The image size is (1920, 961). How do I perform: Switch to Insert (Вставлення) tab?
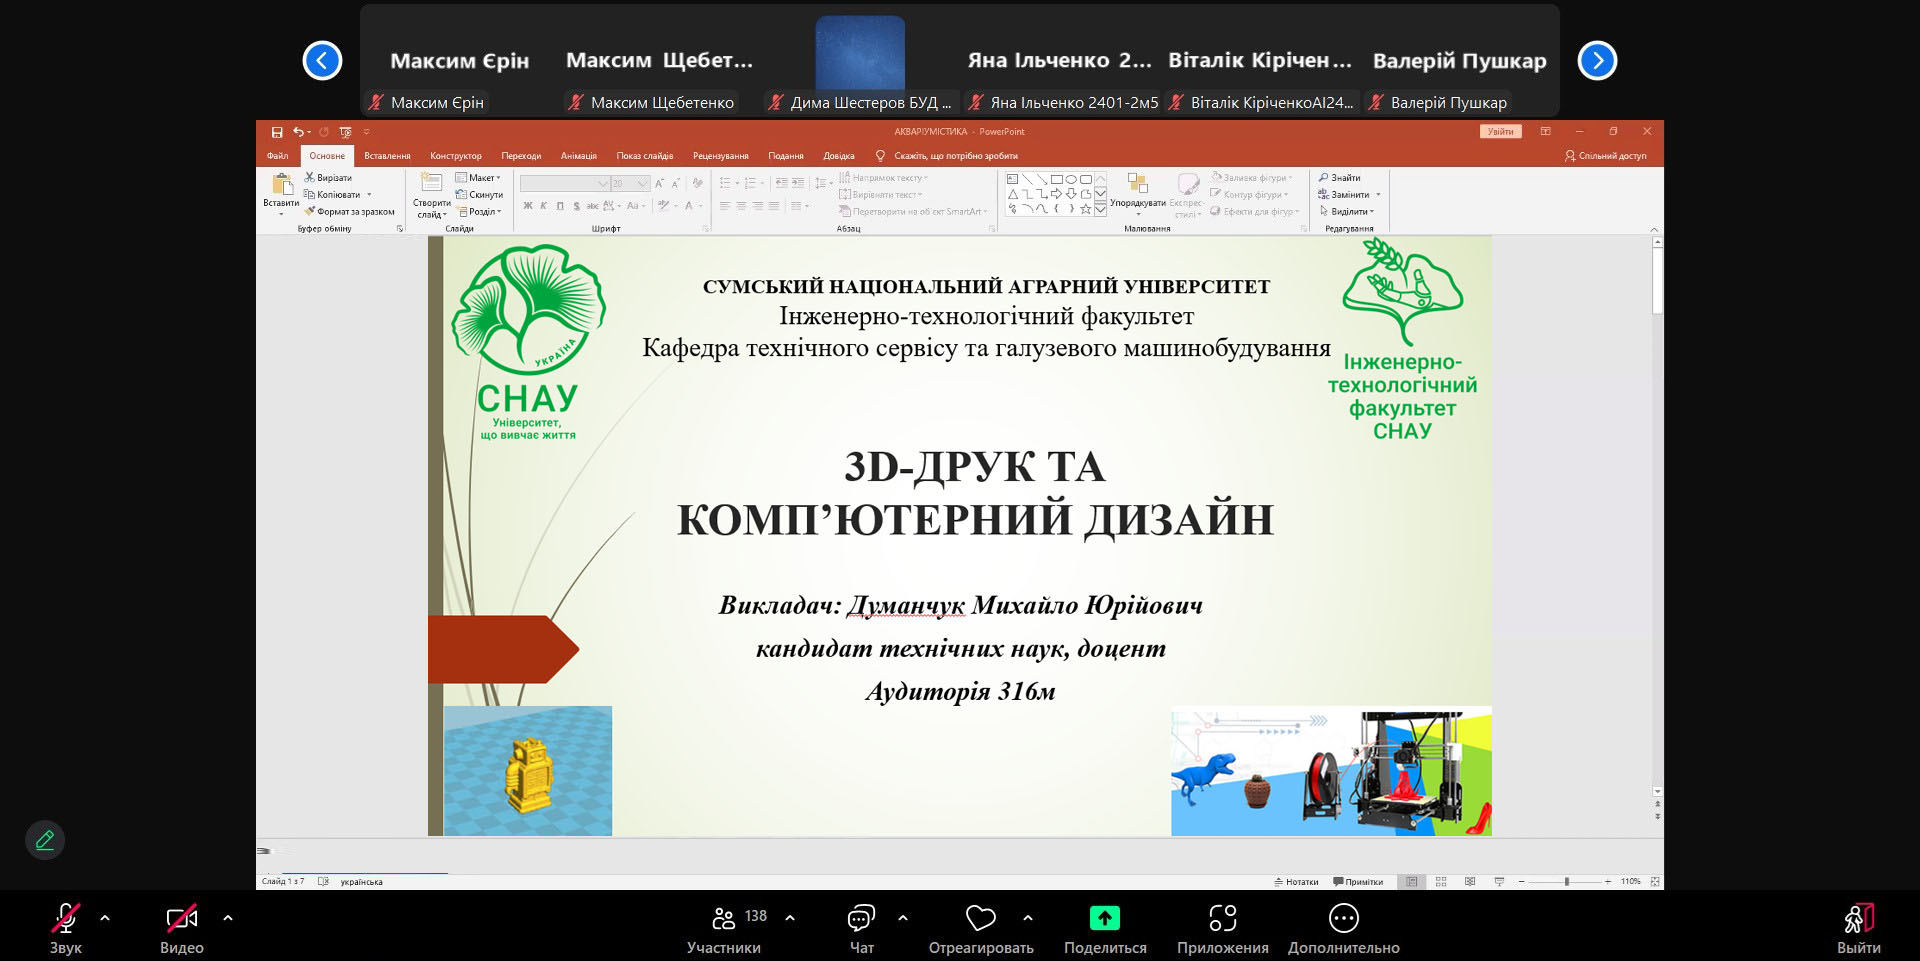(387, 156)
